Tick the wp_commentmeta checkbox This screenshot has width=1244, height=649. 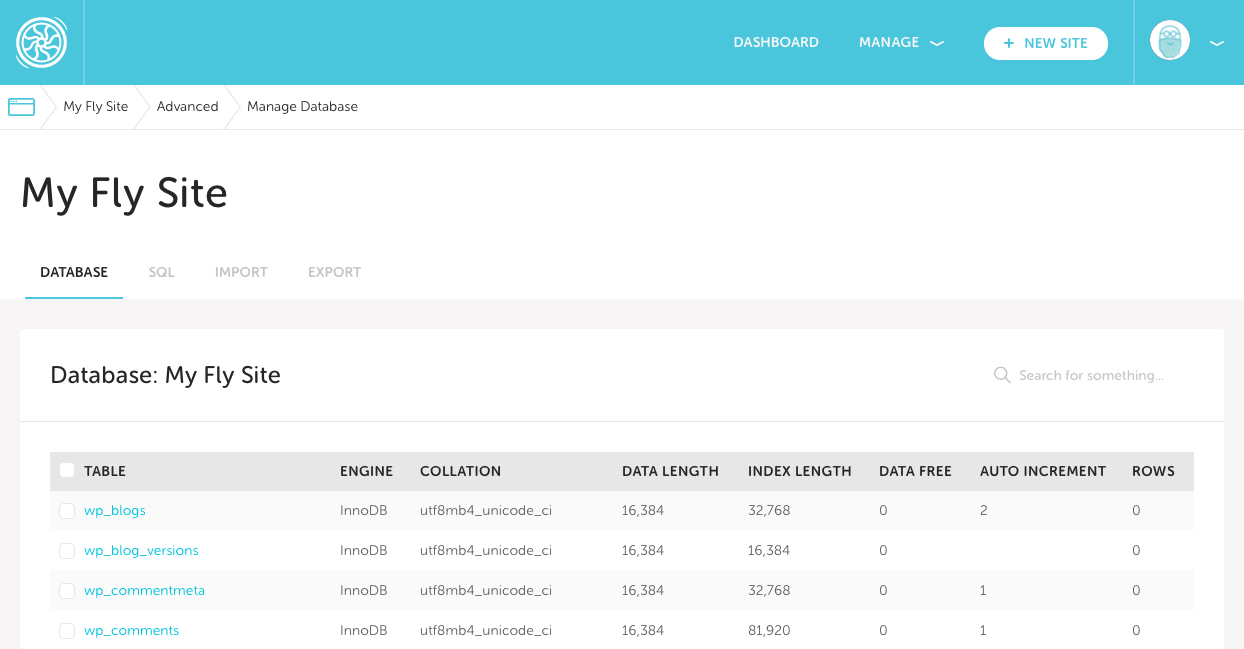point(67,591)
